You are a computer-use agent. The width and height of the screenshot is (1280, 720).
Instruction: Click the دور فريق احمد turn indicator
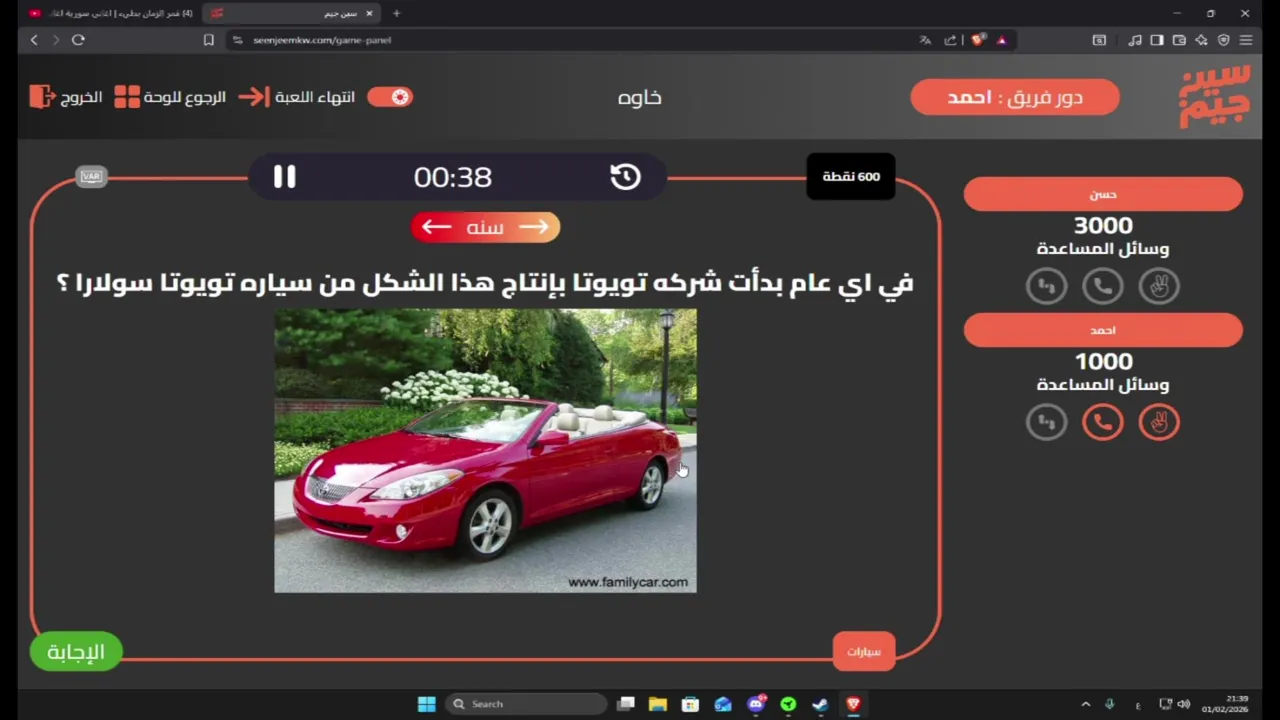pyautogui.click(x=1015, y=97)
